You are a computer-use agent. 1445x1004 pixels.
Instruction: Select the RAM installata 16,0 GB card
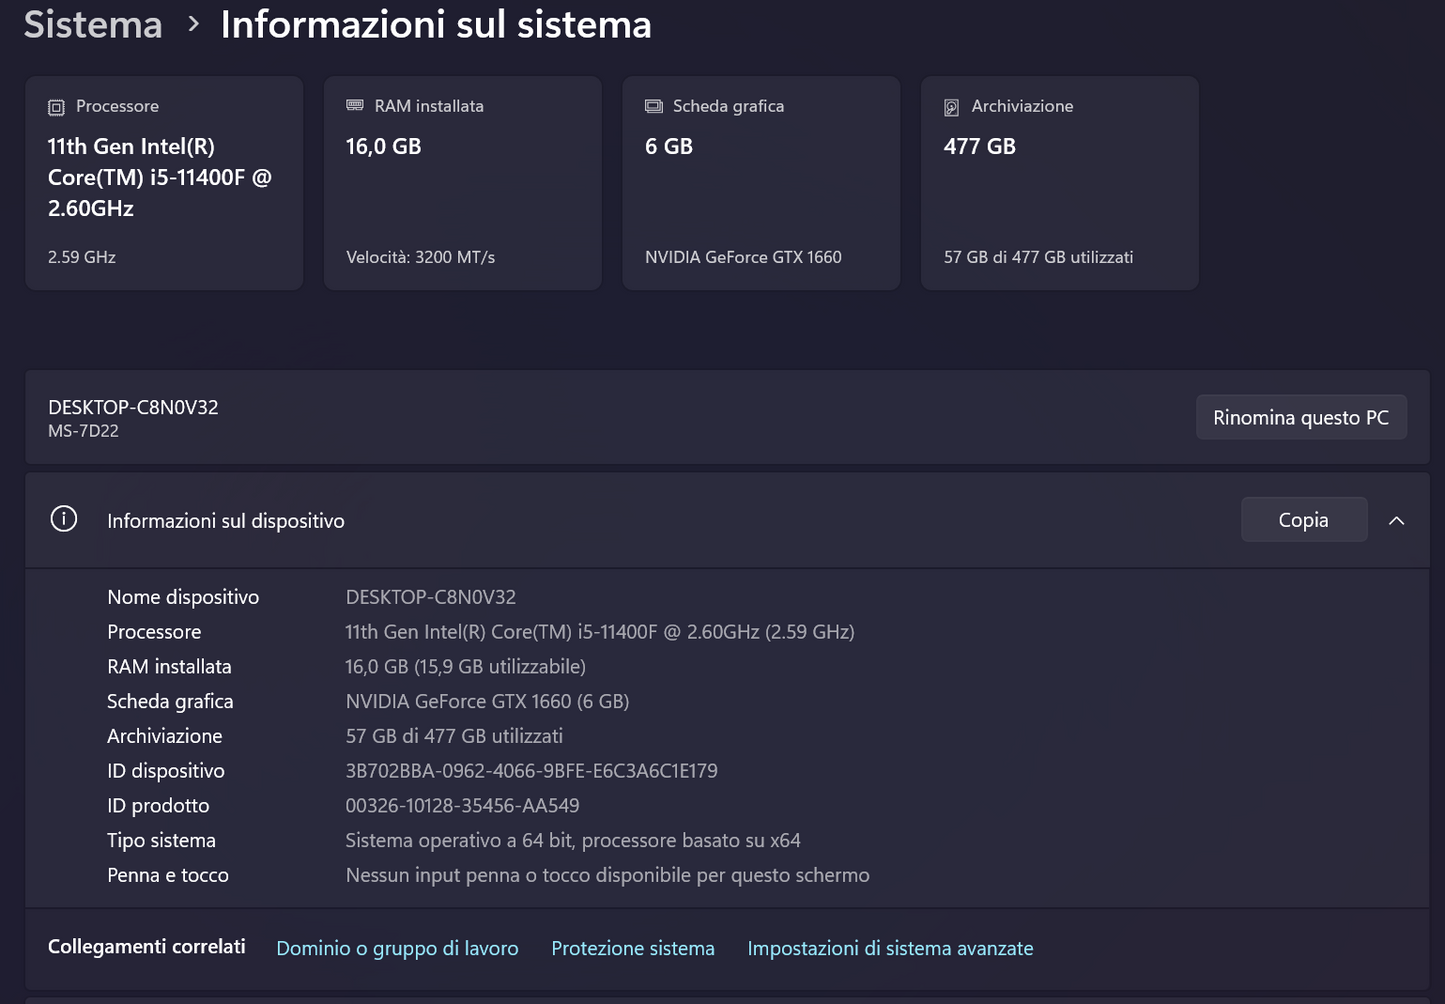(x=463, y=183)
